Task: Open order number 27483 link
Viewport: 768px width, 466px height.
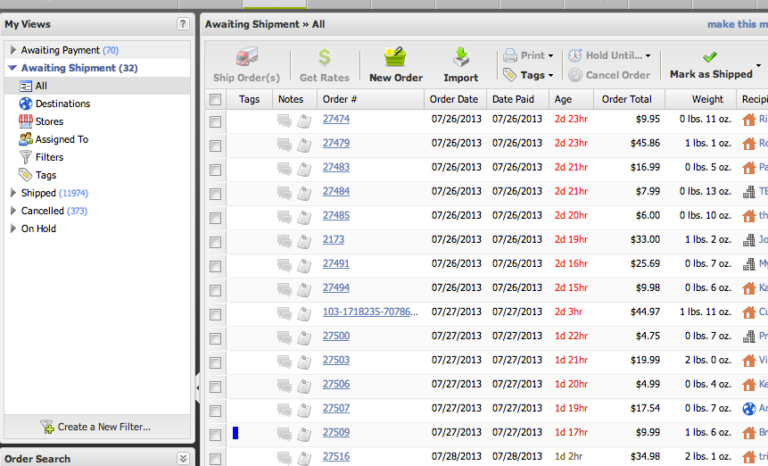Action: (x=336, y=167)
